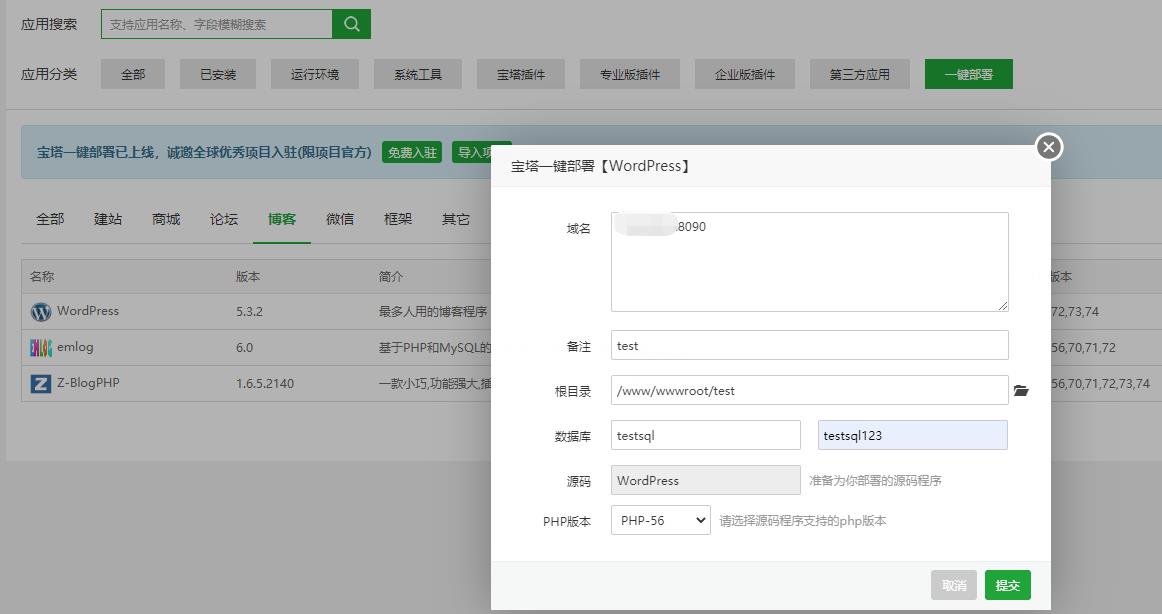Open the 其它 tab

[456, 219]
